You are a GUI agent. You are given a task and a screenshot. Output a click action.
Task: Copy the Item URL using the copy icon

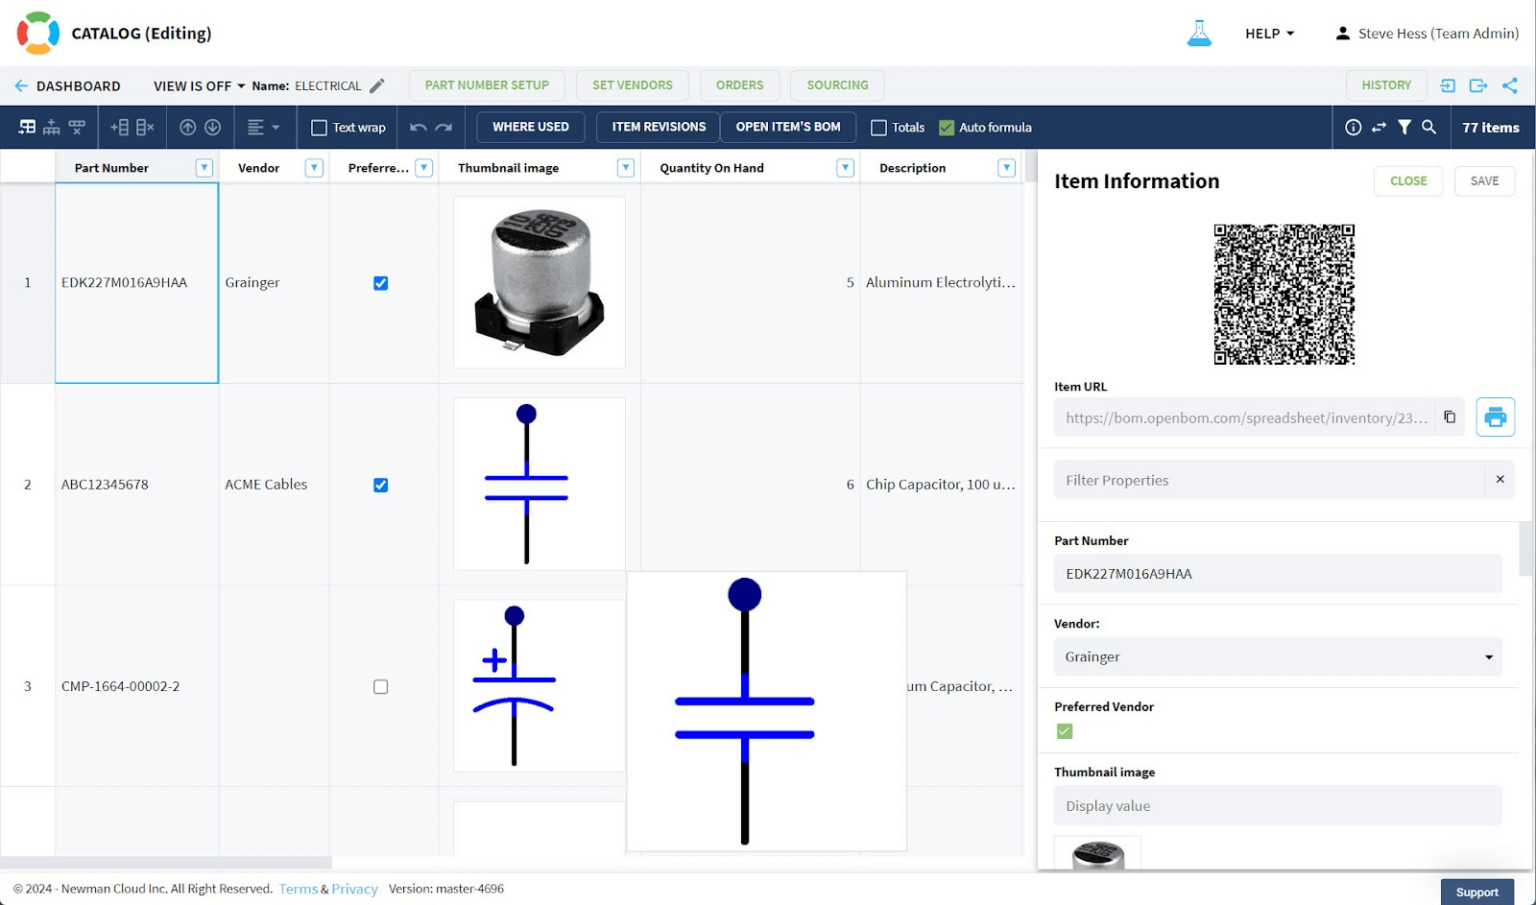(x=1450, y=417)
